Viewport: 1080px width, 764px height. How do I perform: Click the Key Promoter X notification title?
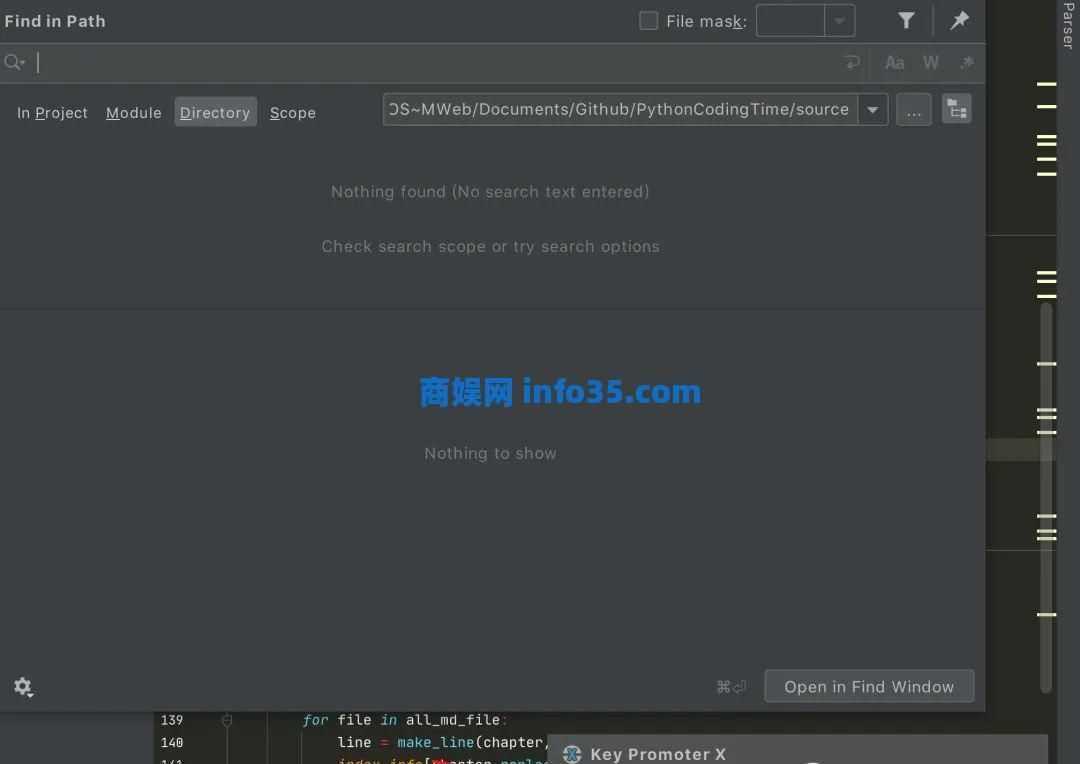pos(658,754)
